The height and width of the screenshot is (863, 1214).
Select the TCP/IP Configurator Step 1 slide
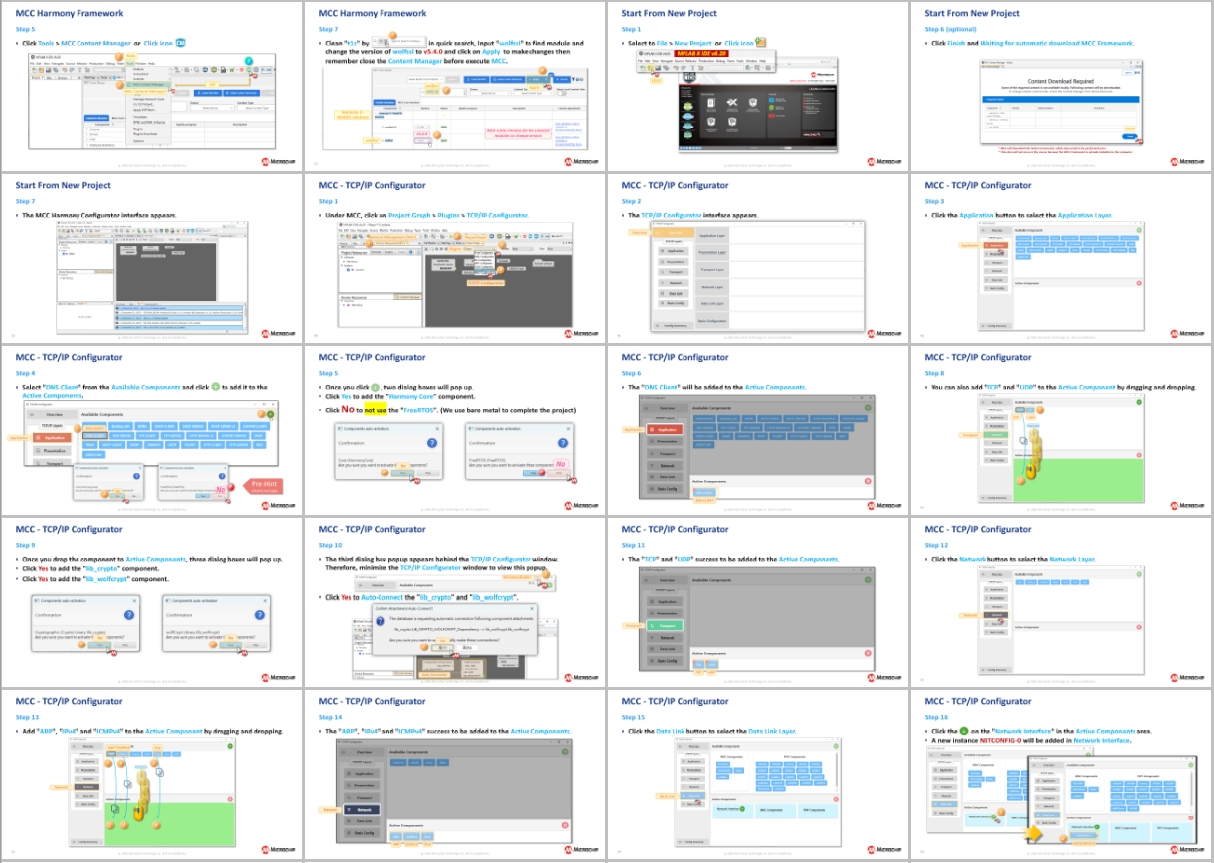click(455, 258)
